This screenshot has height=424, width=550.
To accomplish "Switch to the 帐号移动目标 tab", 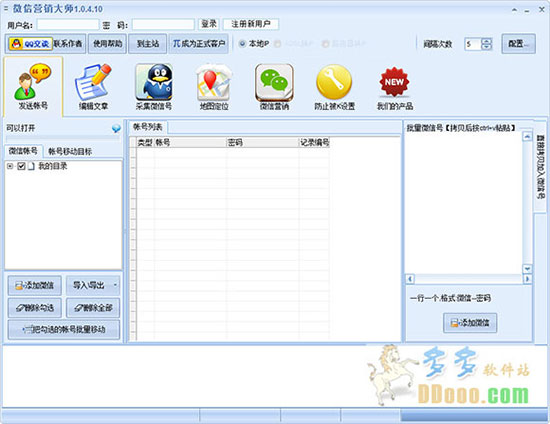I will pos(70,152).
